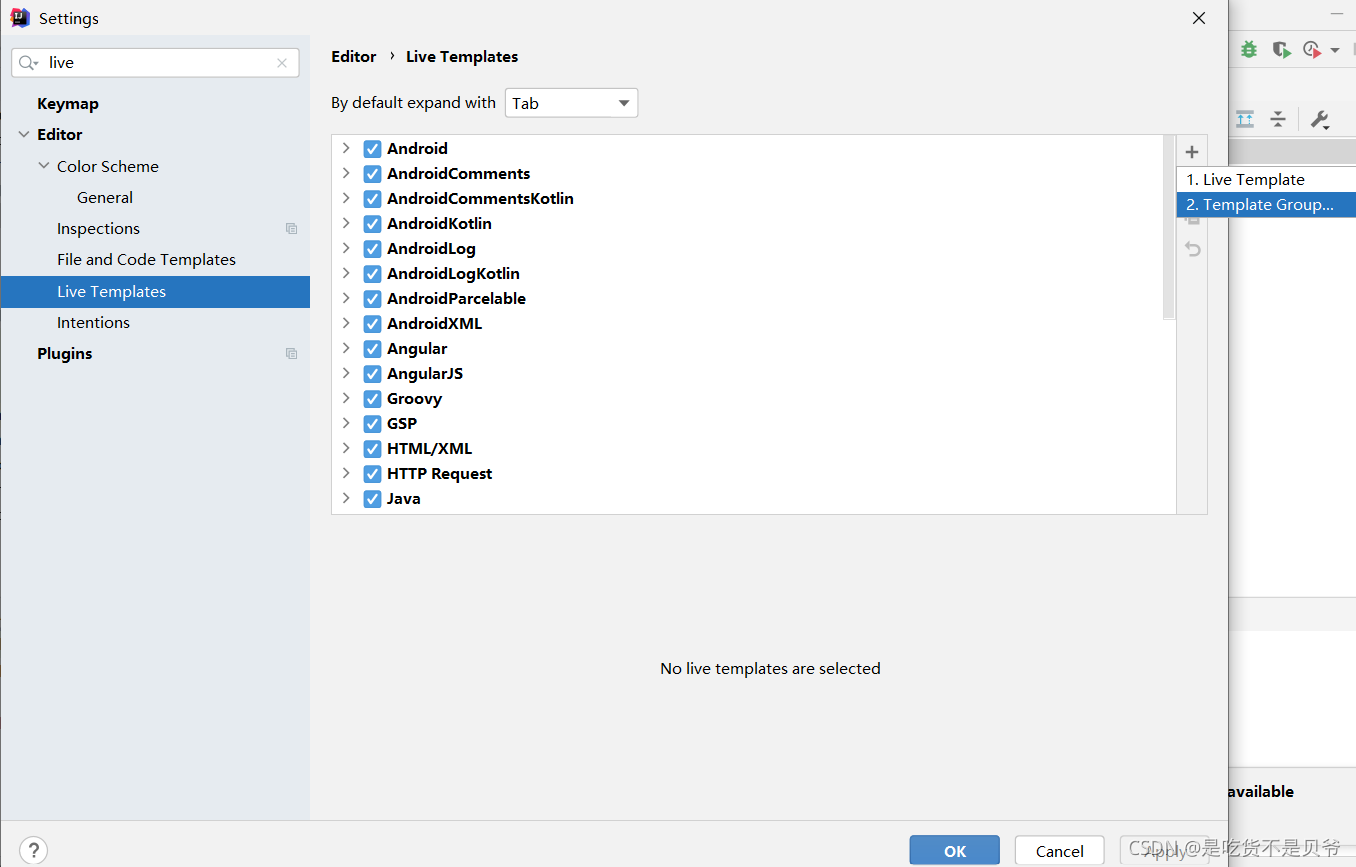Image resolution: width=1356 pixels, height=867 pixels.
Task: Select the AndroidParcelable group row text
Action: 456,299
